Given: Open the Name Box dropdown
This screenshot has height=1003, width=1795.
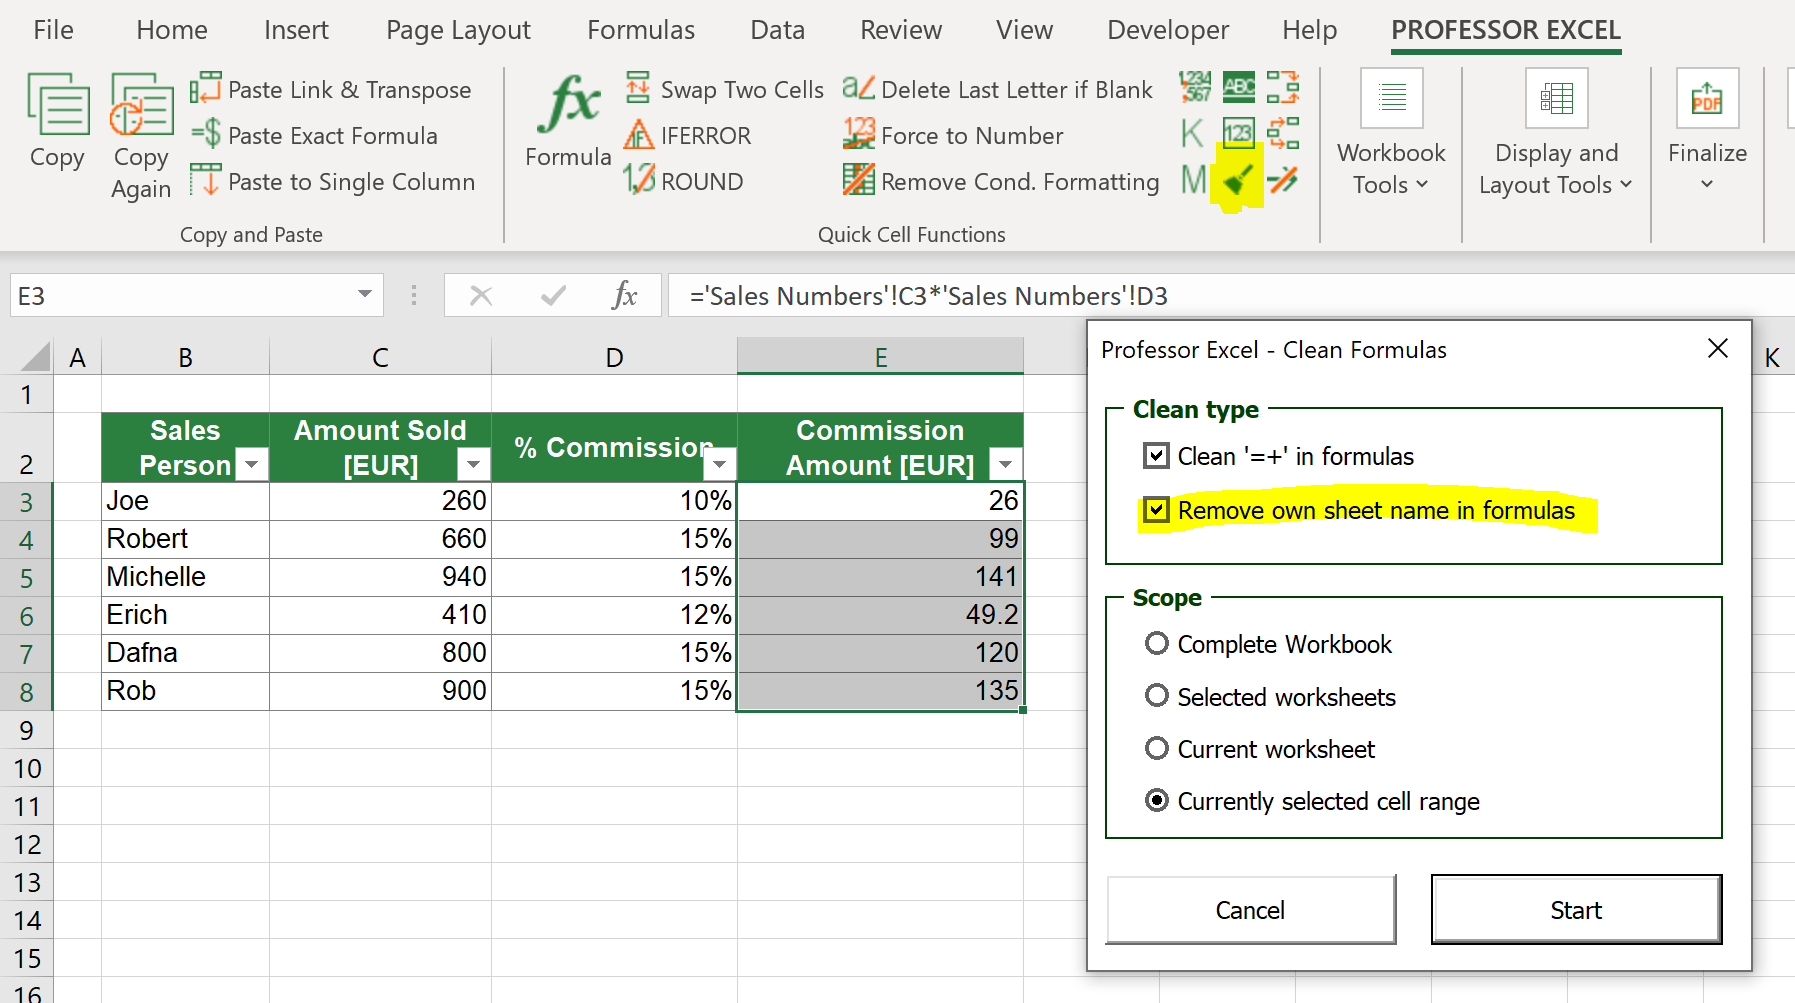Looking at the screenshot, I should click(362, 295).
